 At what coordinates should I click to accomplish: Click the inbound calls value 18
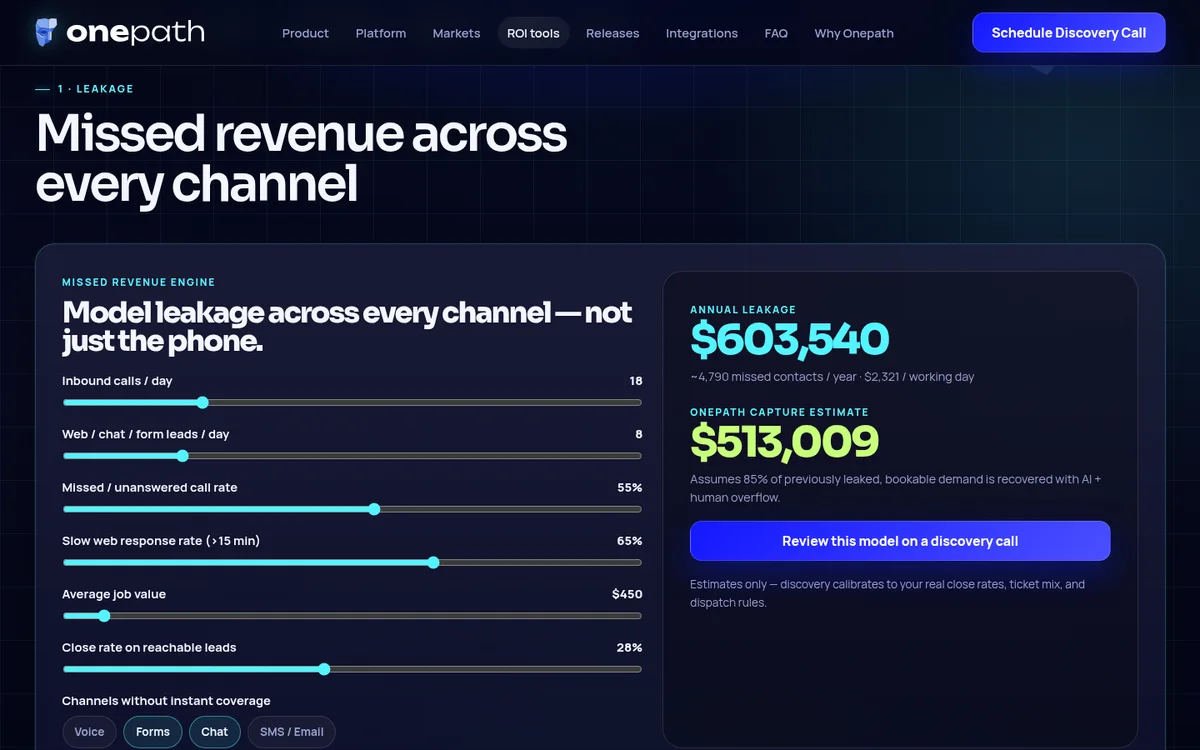[636, 381]
